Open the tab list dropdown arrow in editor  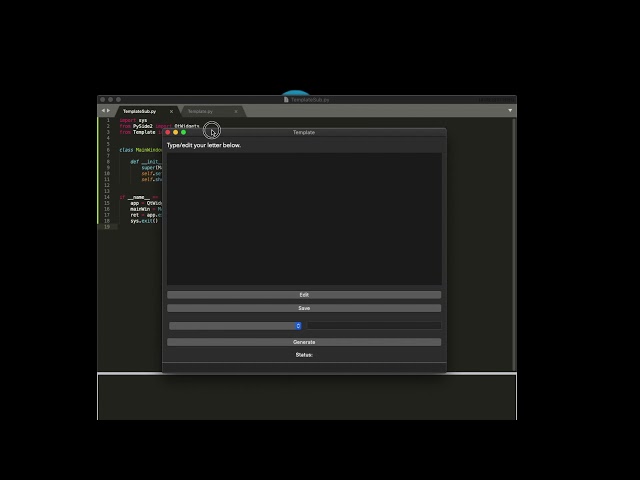[x=510, y=111]
